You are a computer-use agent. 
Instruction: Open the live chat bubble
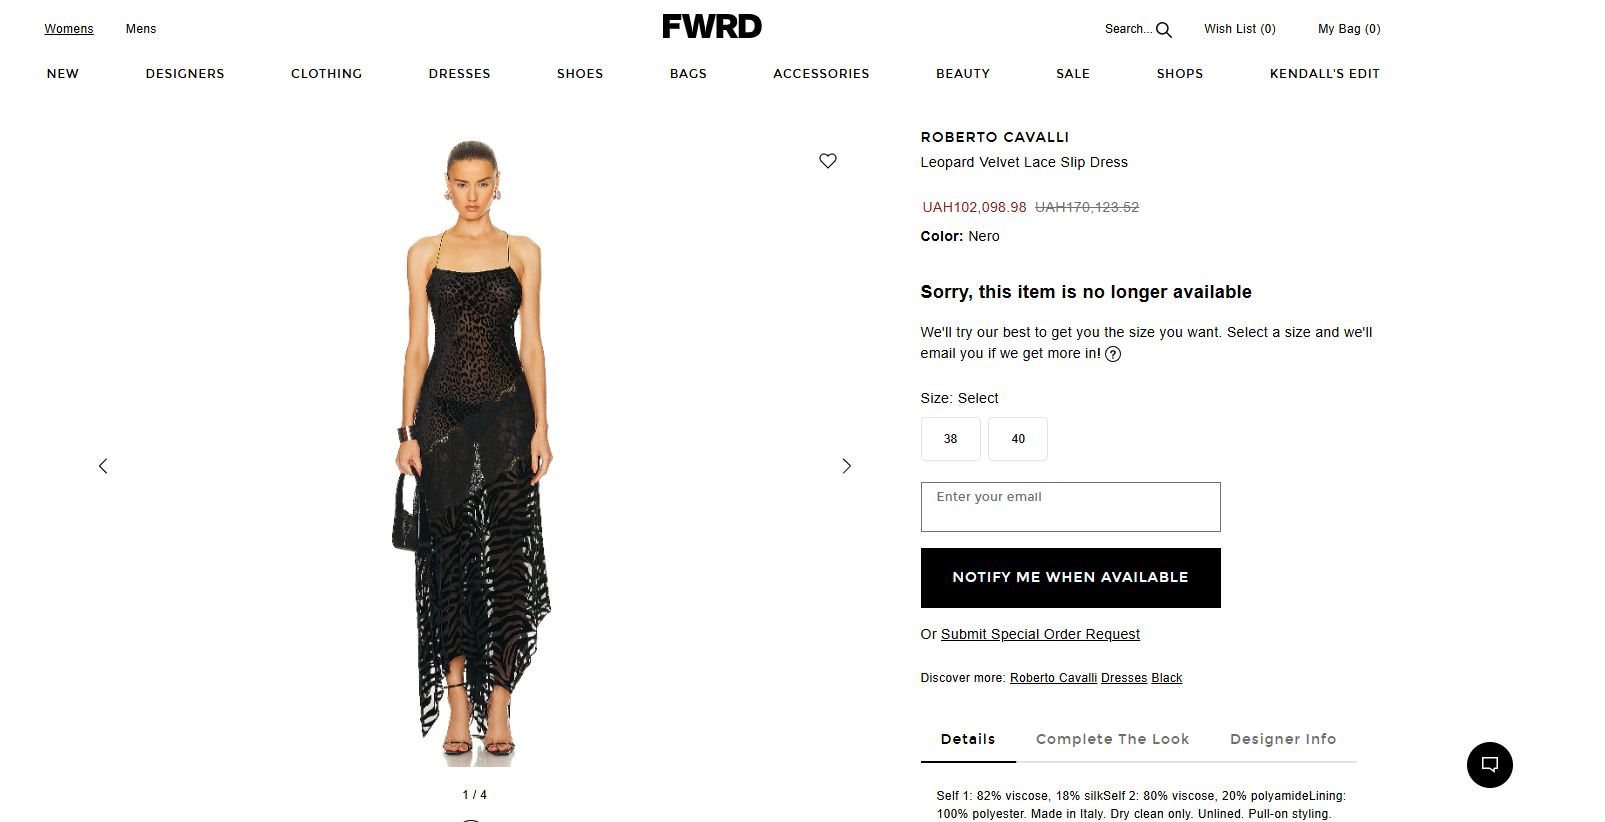[x=1489, y=765]
